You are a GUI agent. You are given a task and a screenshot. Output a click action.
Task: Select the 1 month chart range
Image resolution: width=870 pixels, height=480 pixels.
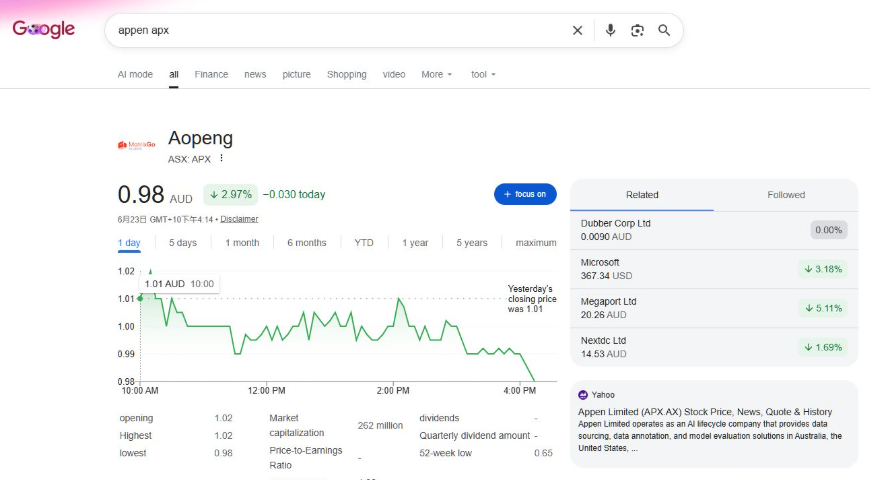(242, 243)
